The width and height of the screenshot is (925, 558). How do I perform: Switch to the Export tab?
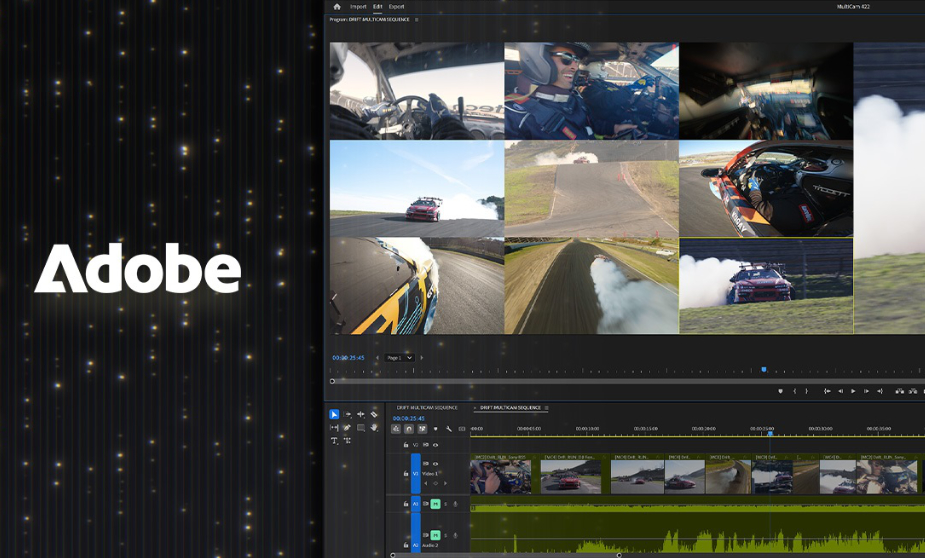pyautogui.click(x=397, y=7)
